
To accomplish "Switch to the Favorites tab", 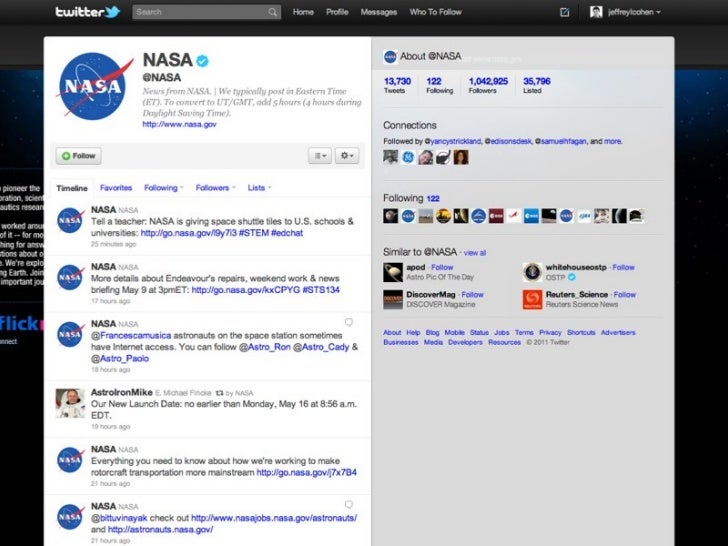I will point(116,188).
